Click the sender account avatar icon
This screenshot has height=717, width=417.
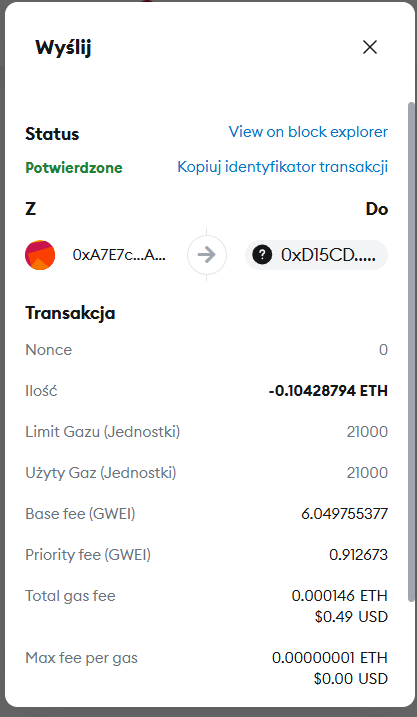[40, 255]
